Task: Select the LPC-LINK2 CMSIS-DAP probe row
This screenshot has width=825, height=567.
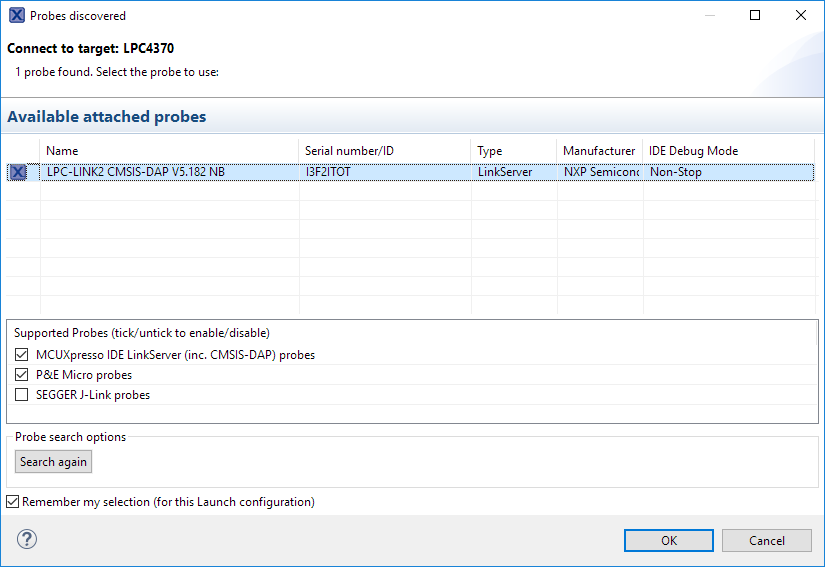Action: click(135, 172)
